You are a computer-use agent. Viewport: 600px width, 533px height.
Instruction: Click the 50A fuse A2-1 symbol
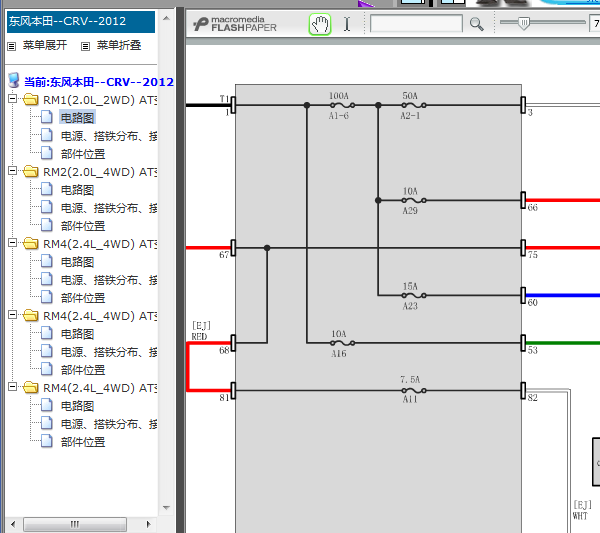(414, 105)
